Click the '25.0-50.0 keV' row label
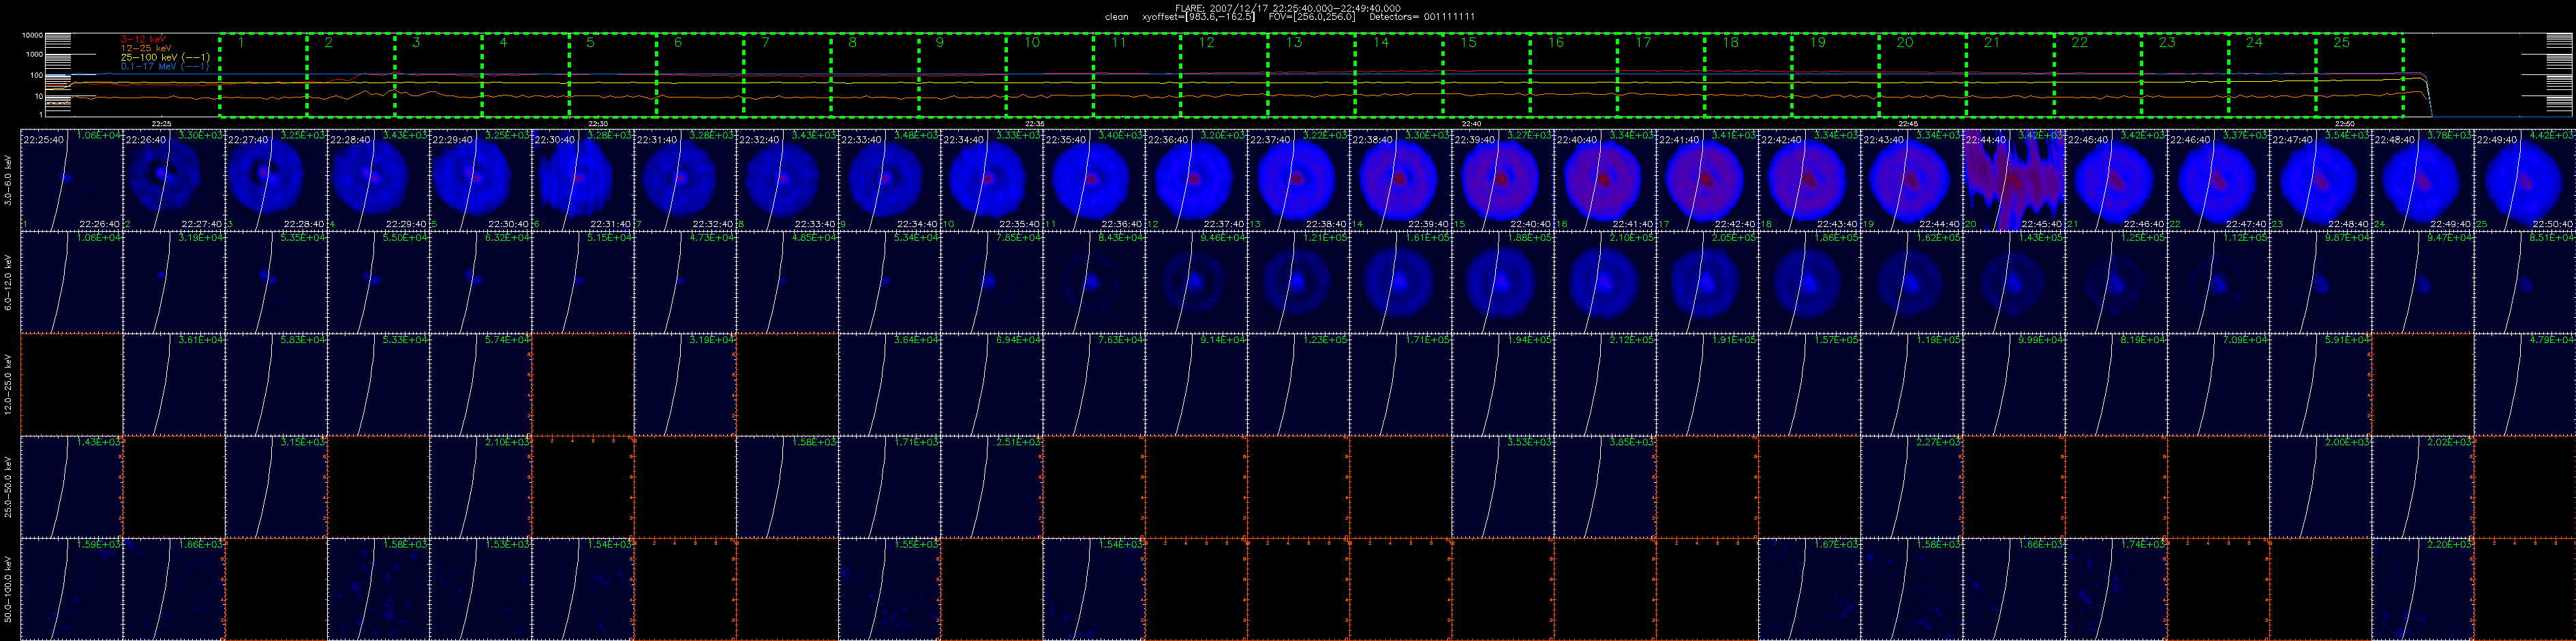This screenshot has height=641, width=2576. [x=9, y=487]
